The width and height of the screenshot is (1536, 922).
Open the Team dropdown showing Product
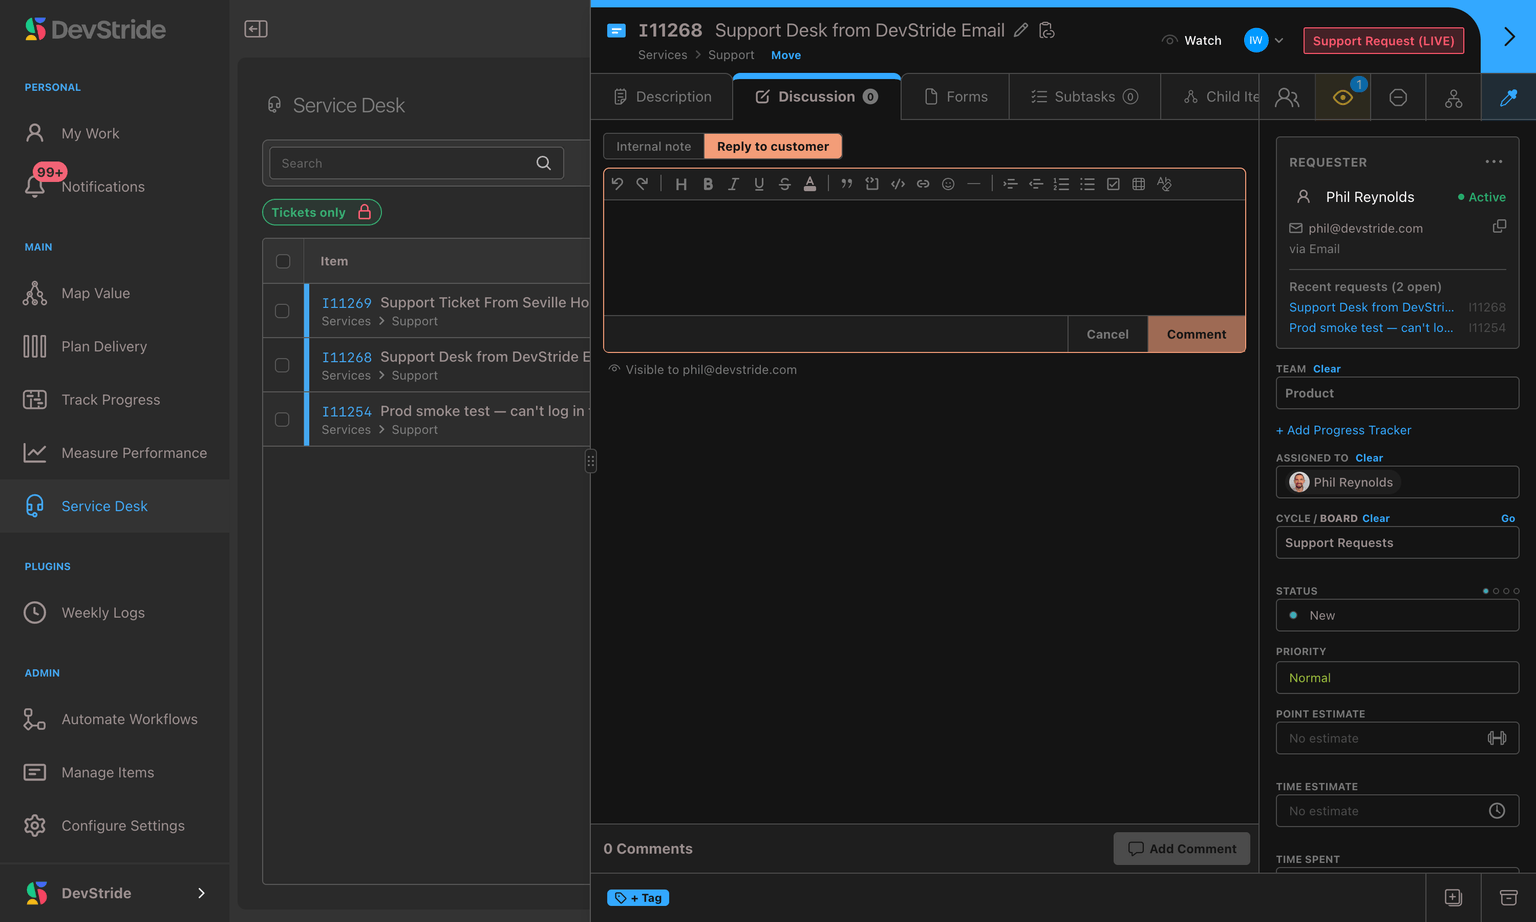(1397, 393)
